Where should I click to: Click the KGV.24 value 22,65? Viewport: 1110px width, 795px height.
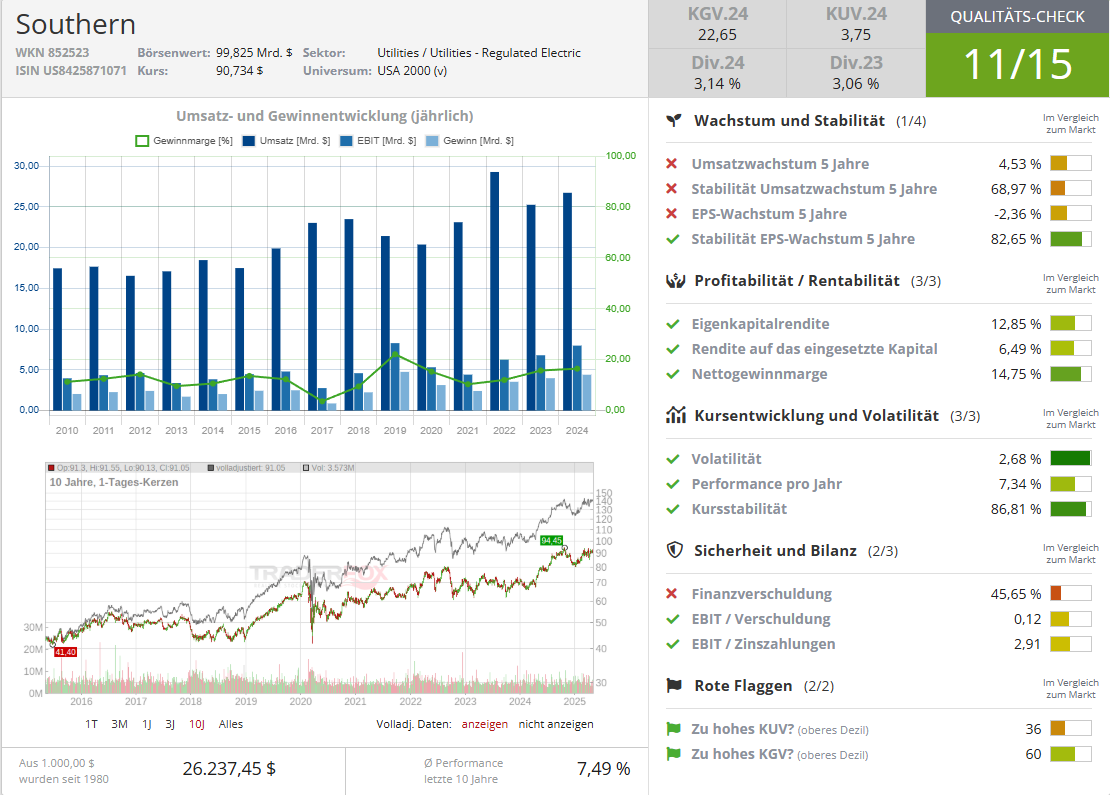pos(717,35)
